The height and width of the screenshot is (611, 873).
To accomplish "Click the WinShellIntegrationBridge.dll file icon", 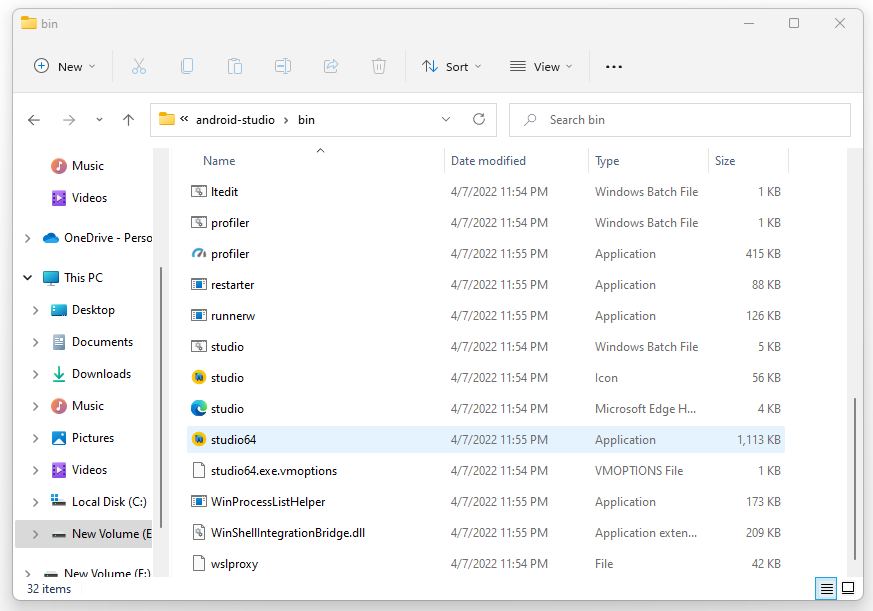I will pyautogui.click(x=199, y=532).
